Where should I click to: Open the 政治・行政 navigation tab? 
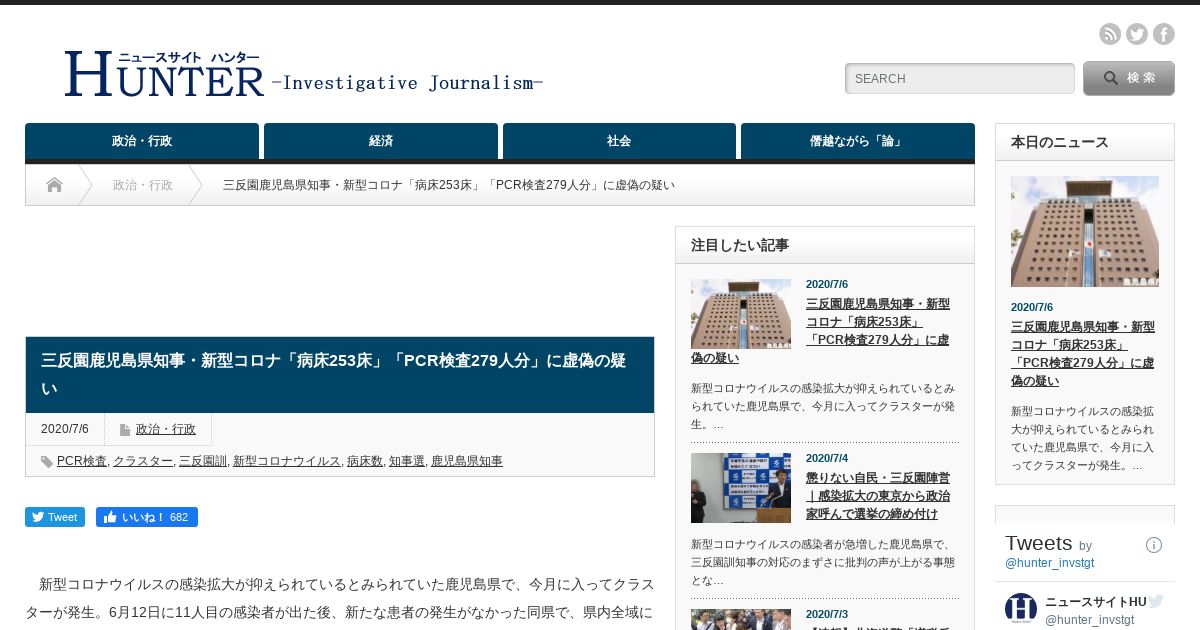click(142, 141)
